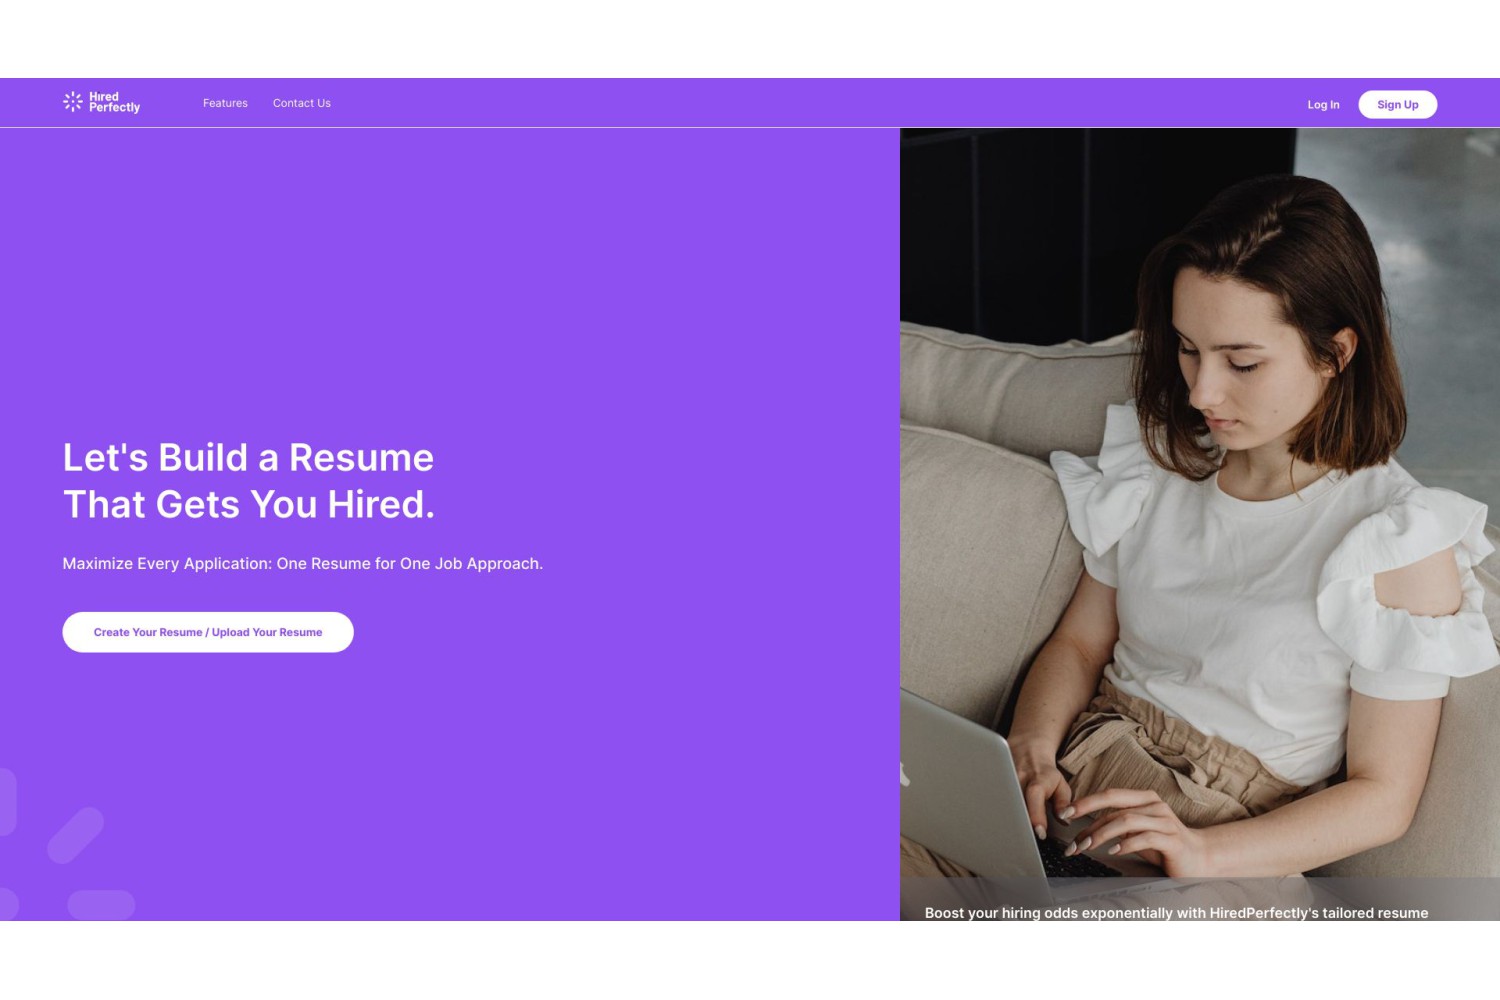Click the partial circle shape in the corner
Viewport: 1500px width, 1000px height.
click(9, 904)
